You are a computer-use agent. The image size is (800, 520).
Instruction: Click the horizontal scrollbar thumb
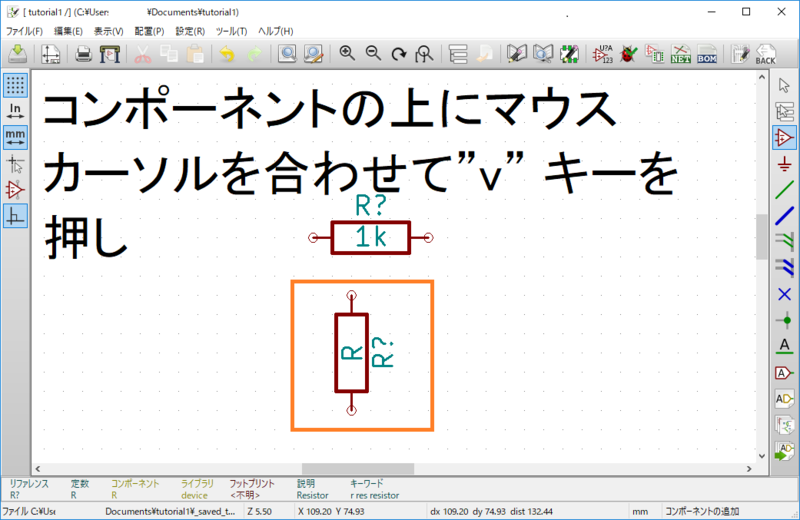358,468
